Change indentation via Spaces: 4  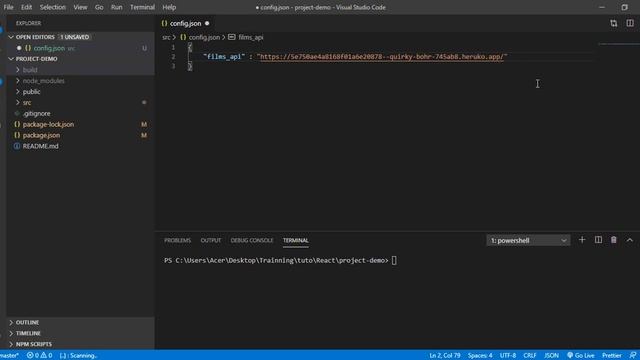pos(480,356)
